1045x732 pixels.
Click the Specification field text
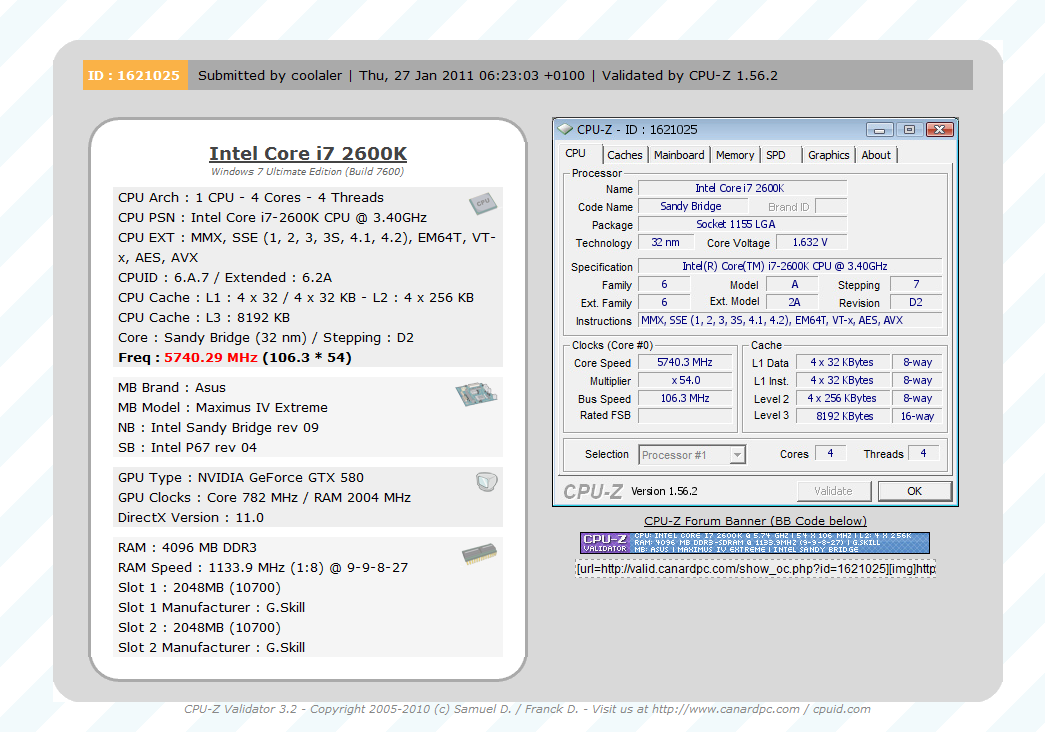coord(790,266)
